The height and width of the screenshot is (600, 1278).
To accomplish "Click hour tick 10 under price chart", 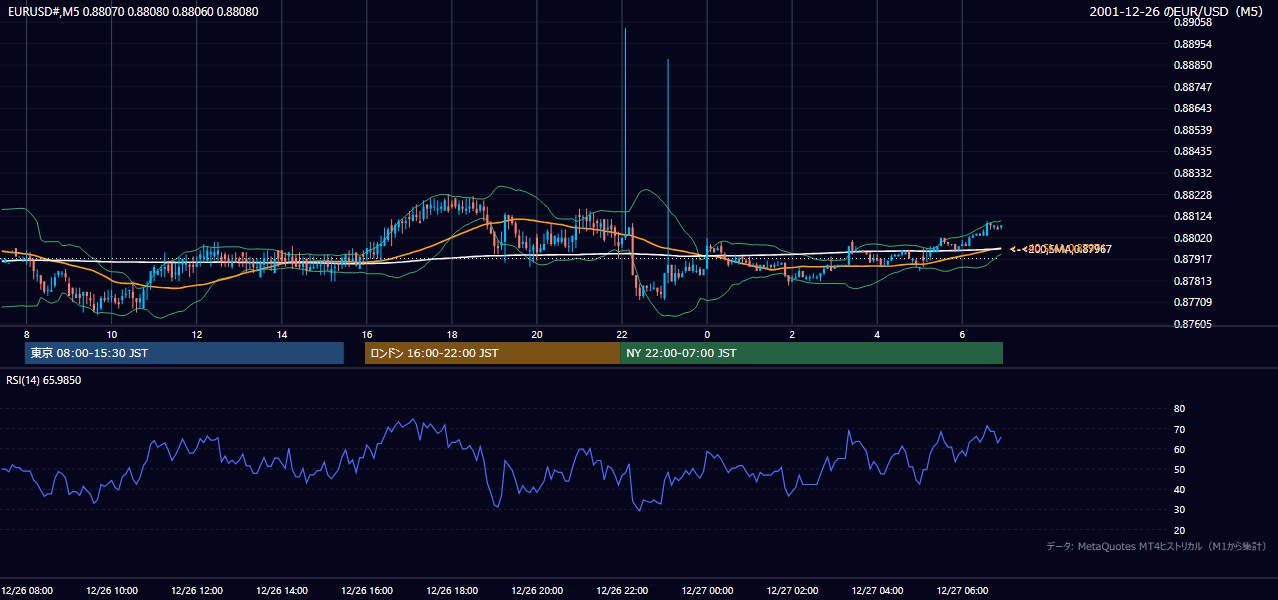I will 112,334.
